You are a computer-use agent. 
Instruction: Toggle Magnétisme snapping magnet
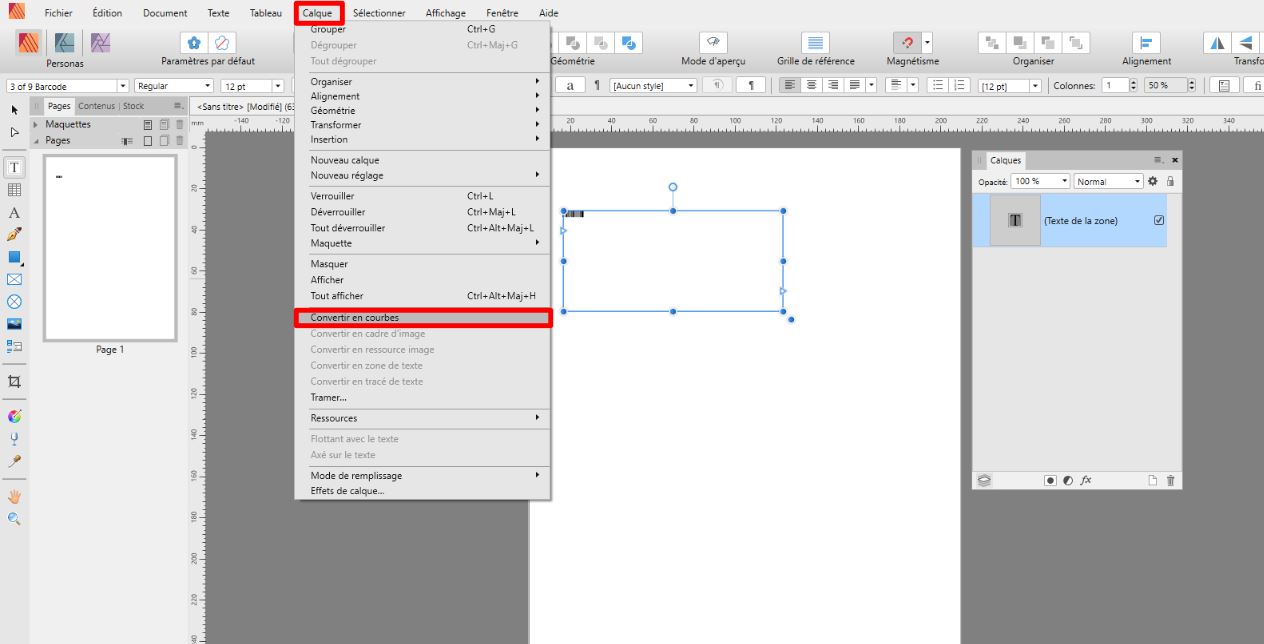(x=906, y=42)
